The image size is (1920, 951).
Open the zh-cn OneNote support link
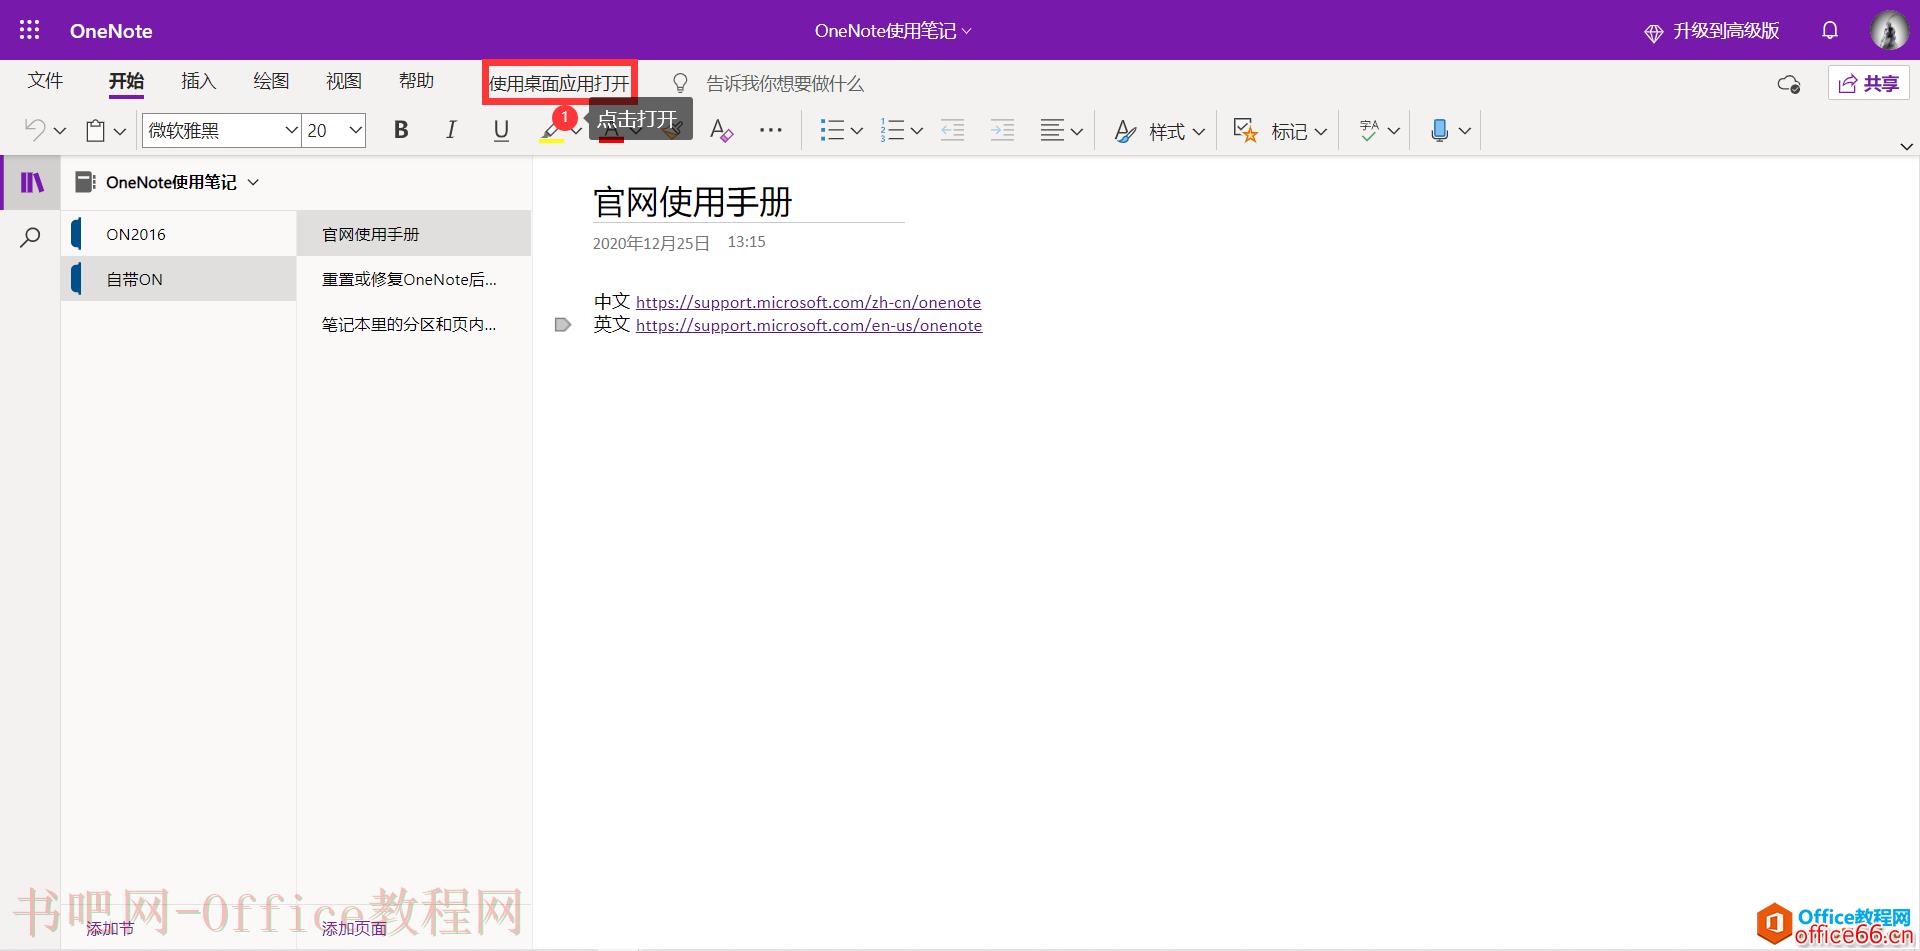coord(808,302)
